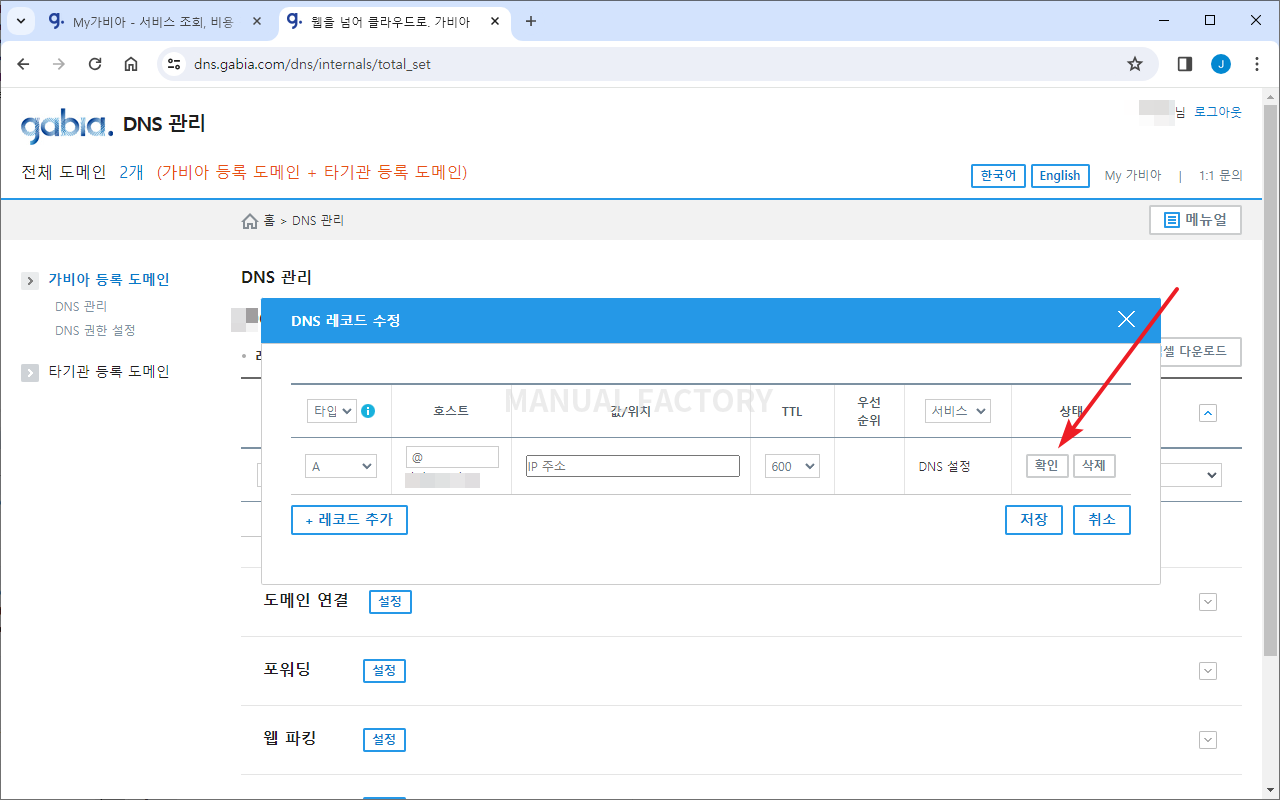Click 삭제 button in record row
Viewport: 1280px width, 800px height.
tap(1094, 466)
